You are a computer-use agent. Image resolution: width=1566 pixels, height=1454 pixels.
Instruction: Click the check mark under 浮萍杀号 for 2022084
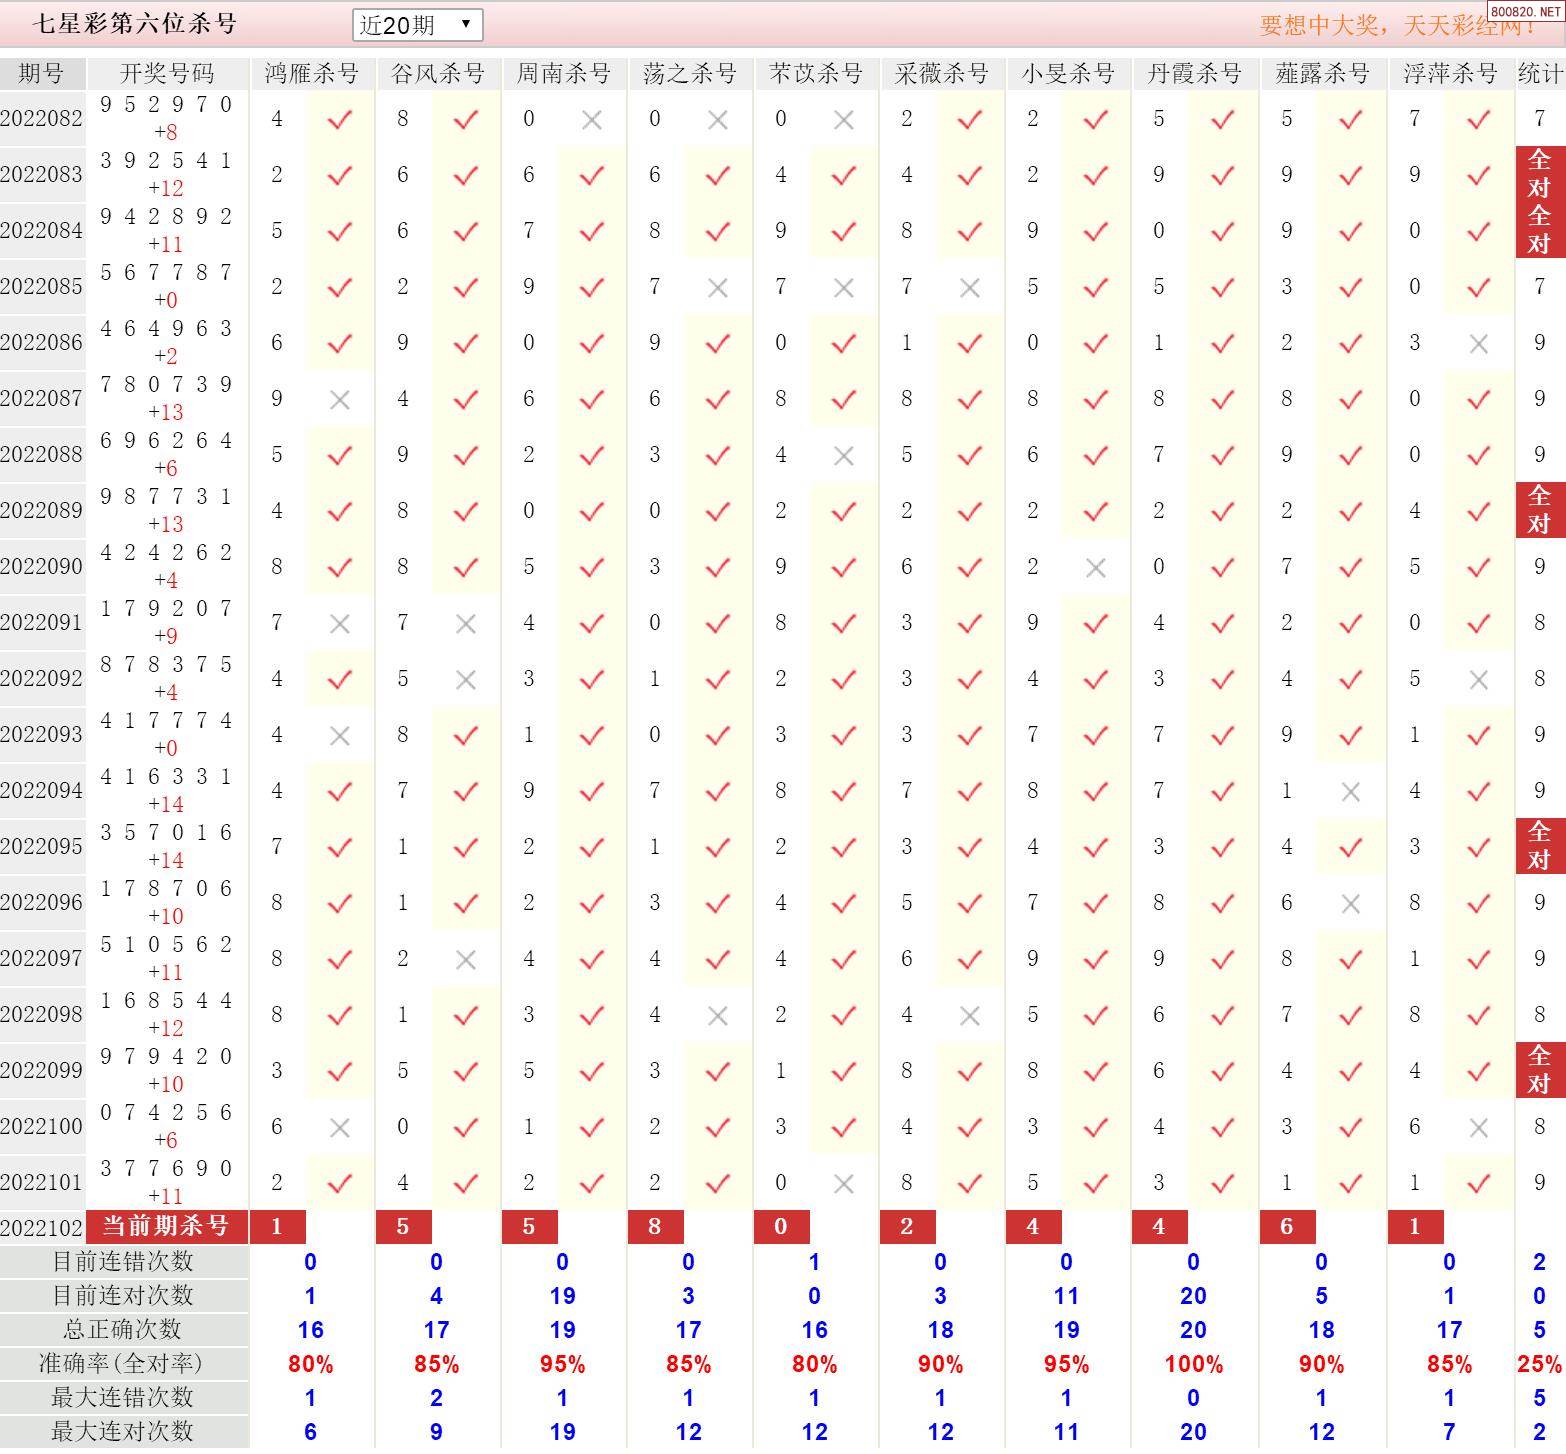pyautogui.click(x=1479, y=232)
